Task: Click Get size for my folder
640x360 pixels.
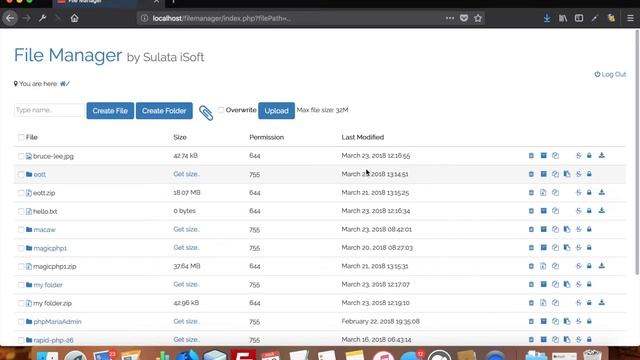Action: [186, 284]
